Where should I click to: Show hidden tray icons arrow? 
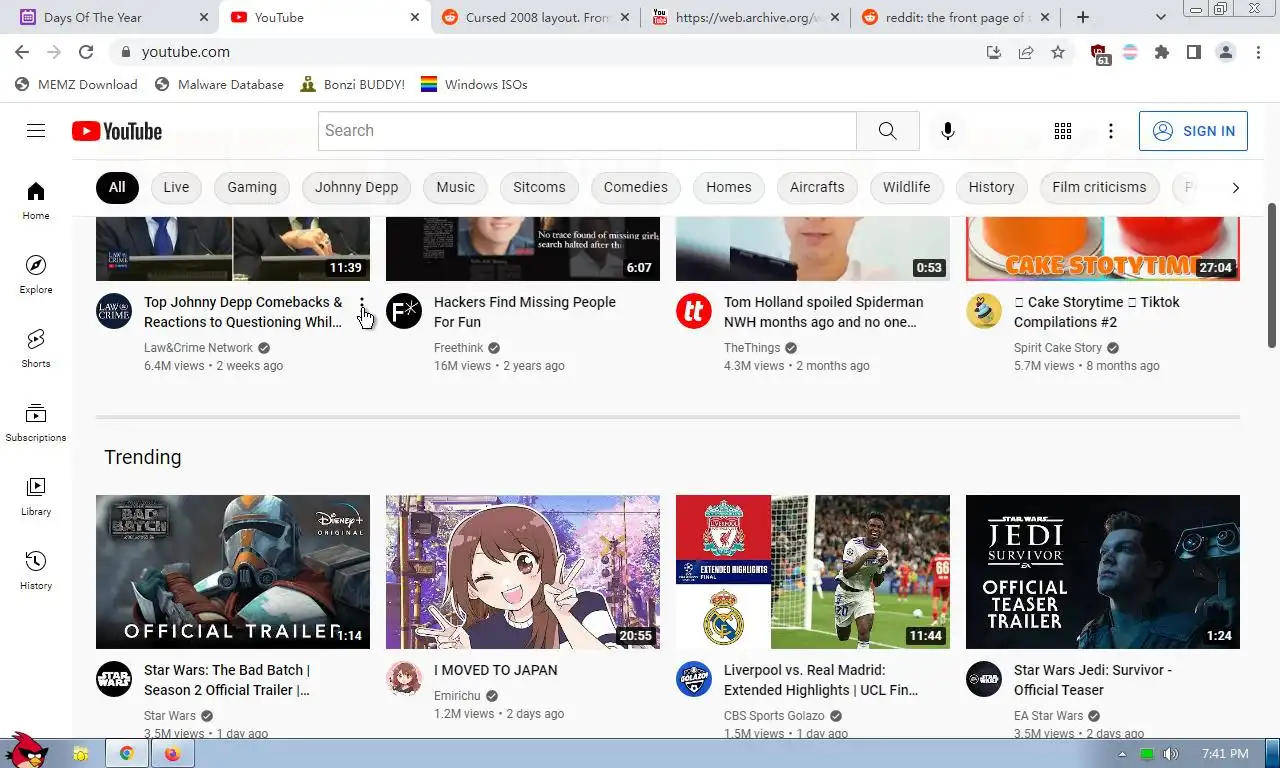1123,754
